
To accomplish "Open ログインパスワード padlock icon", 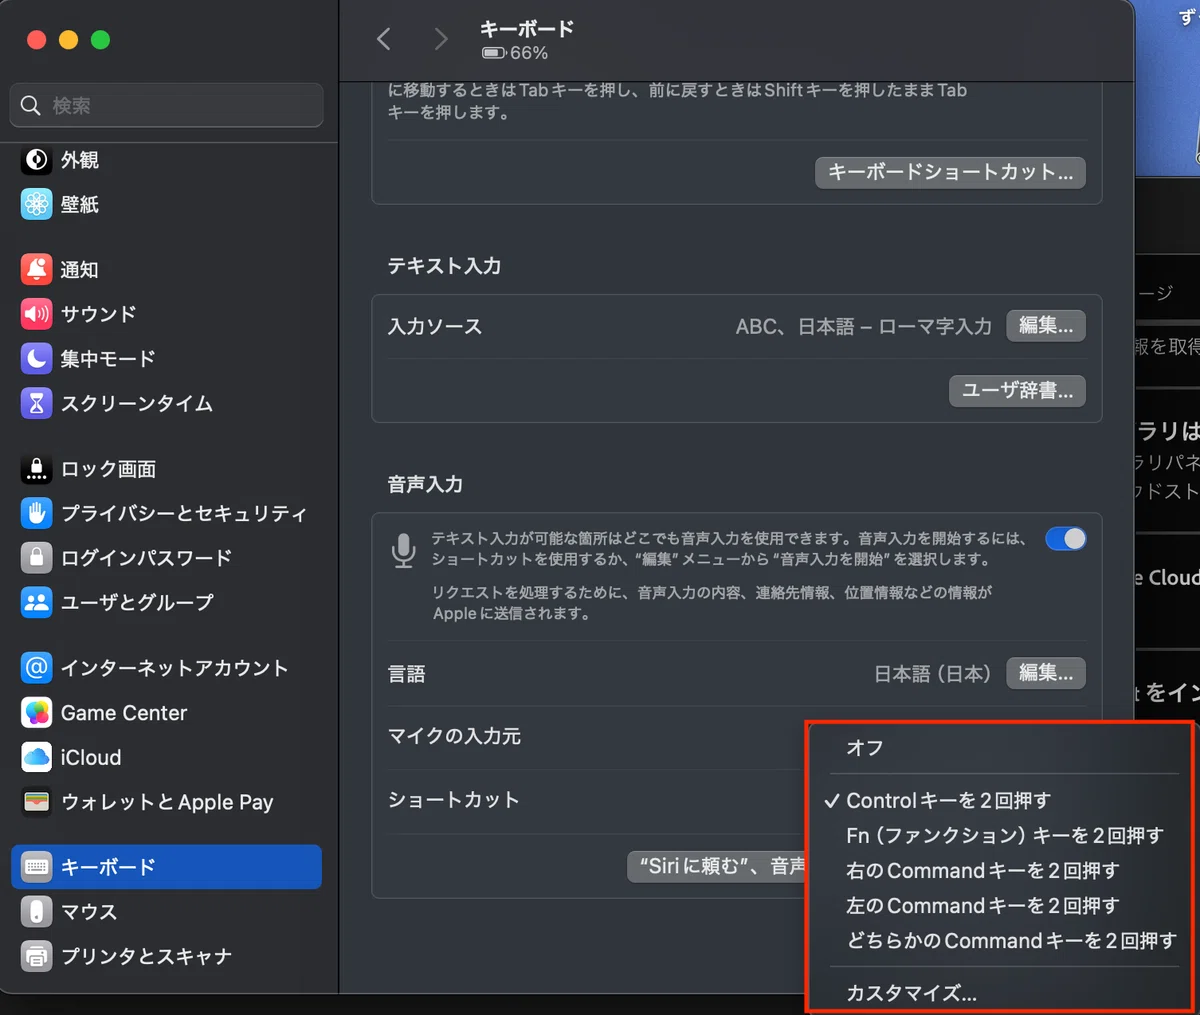I will click(x=37, y=557).
